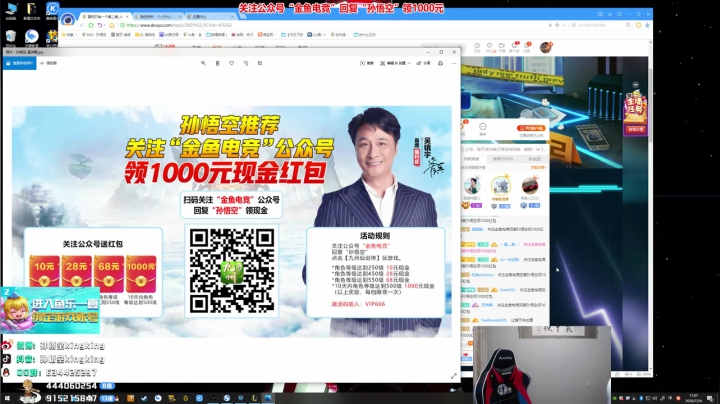This screenshot has height=404, width=720.
Task: Reload the page in the browser
Action: point(91,25)
